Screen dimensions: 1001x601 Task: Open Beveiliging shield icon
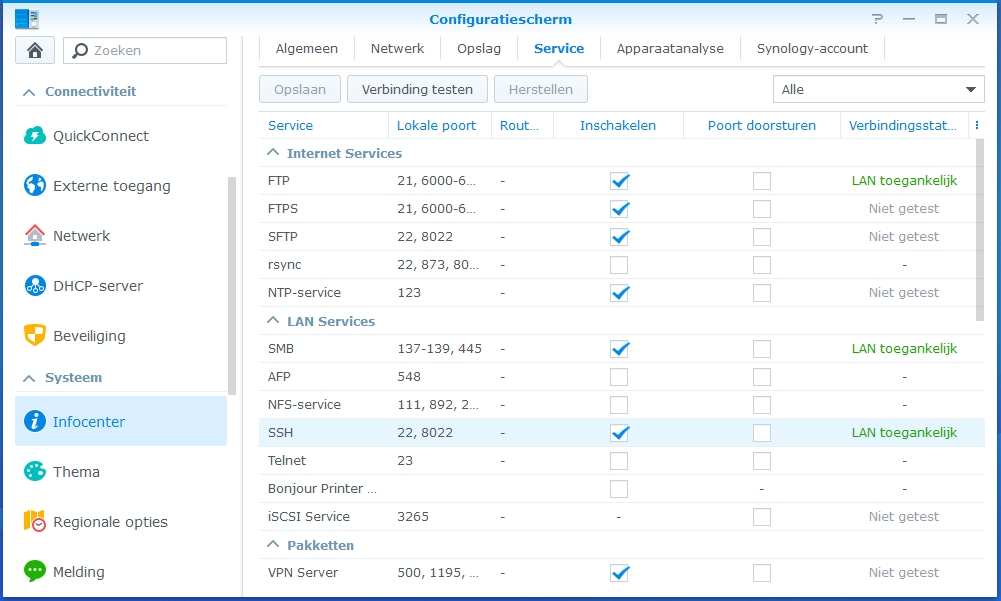tap(35, 336)
